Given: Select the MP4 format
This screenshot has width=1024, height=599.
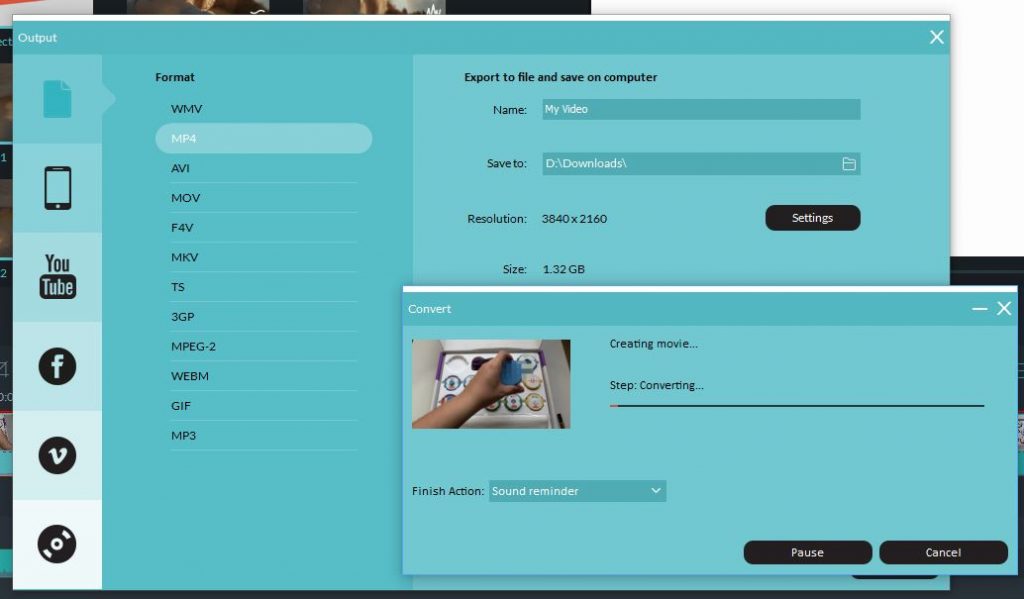Looking at the screenshot, I should pyautogui.click(x=263, y=138).
